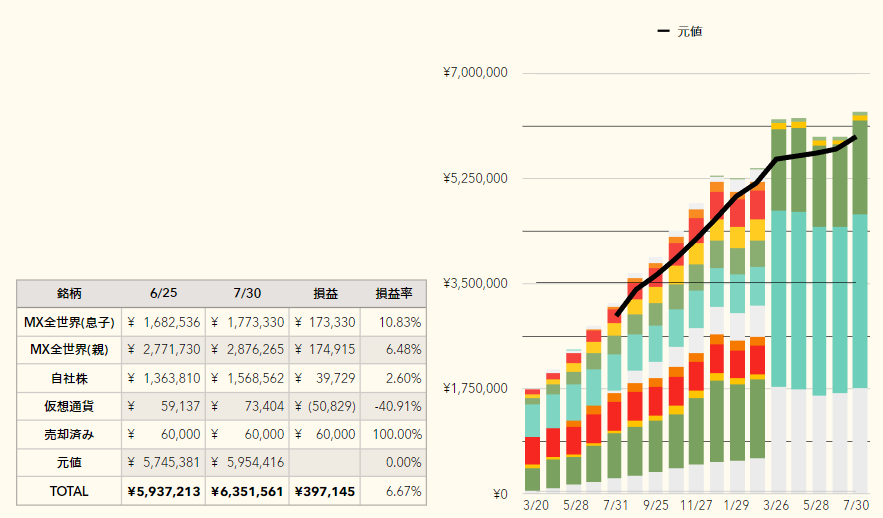This screenshot has height=518, width=883.
Task: Select the 3/20 date label on chart
Action: [x=536, y=505]
